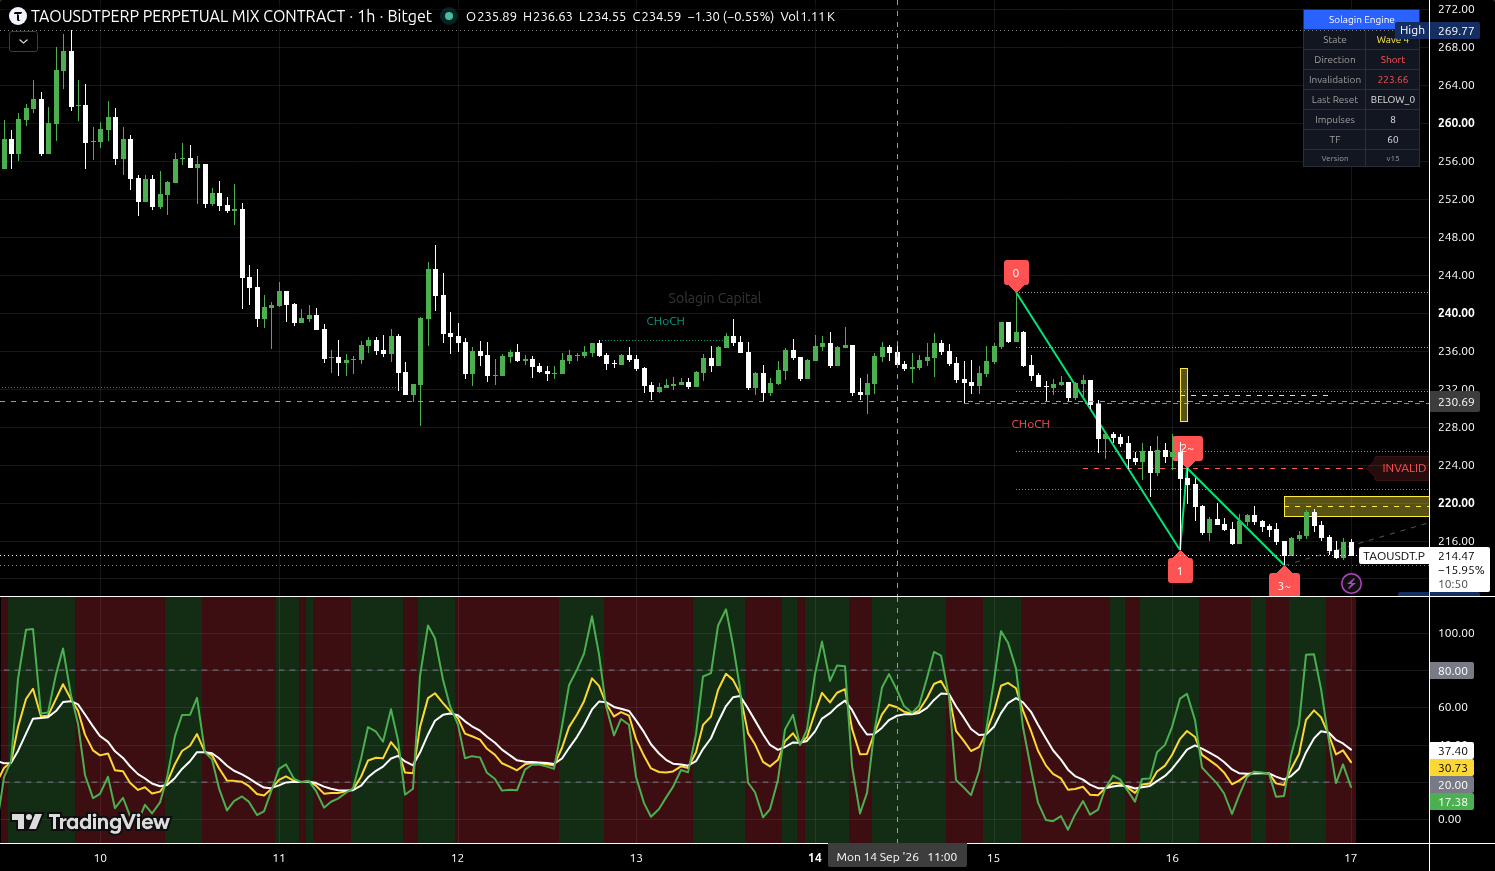This screenshot has width=1495, height=871.
Task: Click the TAO symbol logo icon
Action: pyautogui.click(x=17, y=16)
